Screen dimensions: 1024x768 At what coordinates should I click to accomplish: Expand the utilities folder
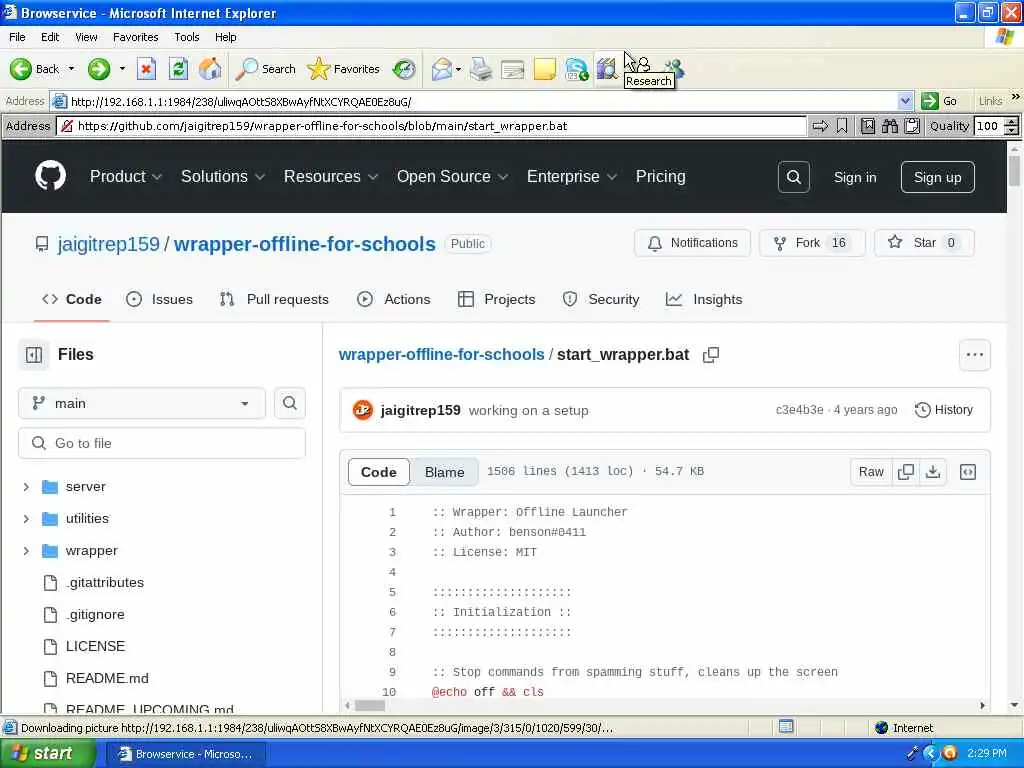point(26,519)
